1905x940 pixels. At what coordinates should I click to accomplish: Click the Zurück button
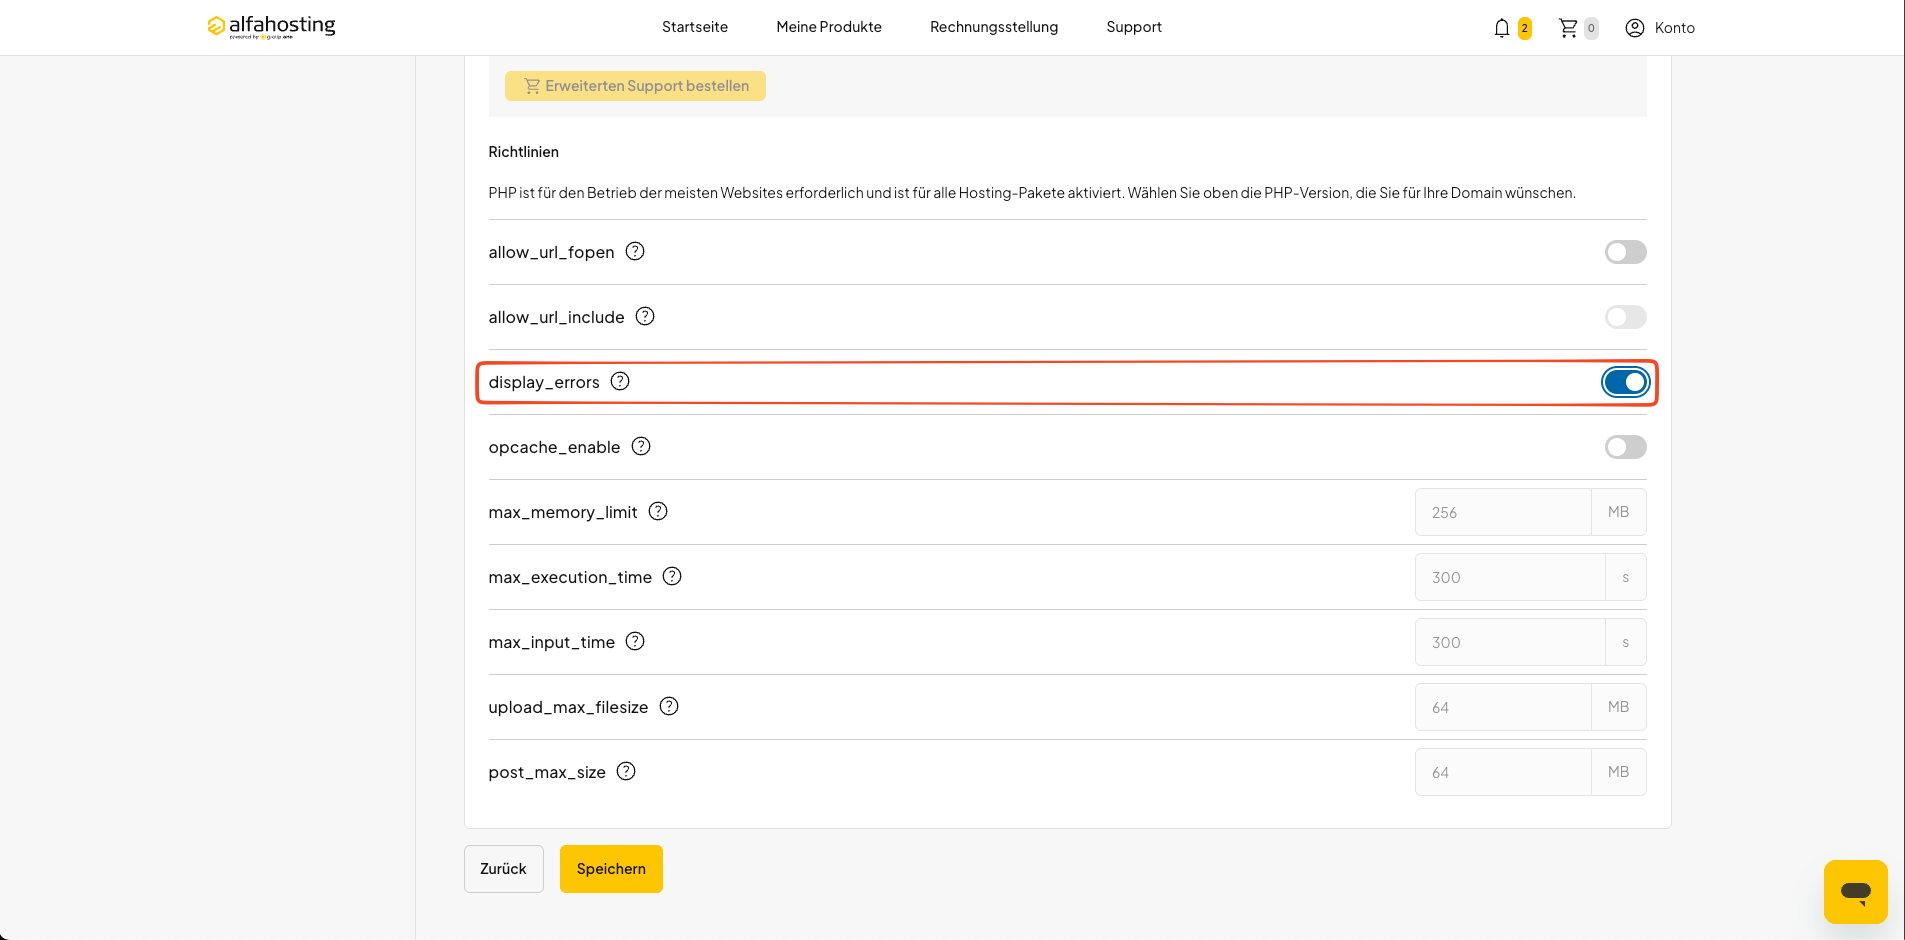point(503,869)
